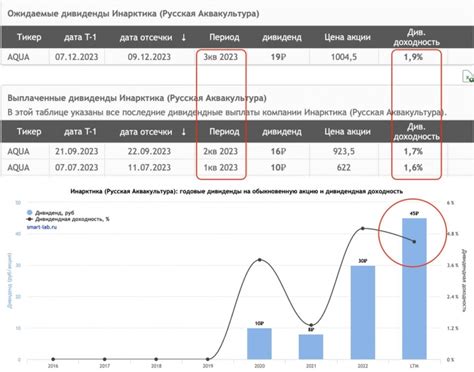This screenshot has width=474, height=372.
Task: Click the yield line point at 2017
Action: pos(105,359)
